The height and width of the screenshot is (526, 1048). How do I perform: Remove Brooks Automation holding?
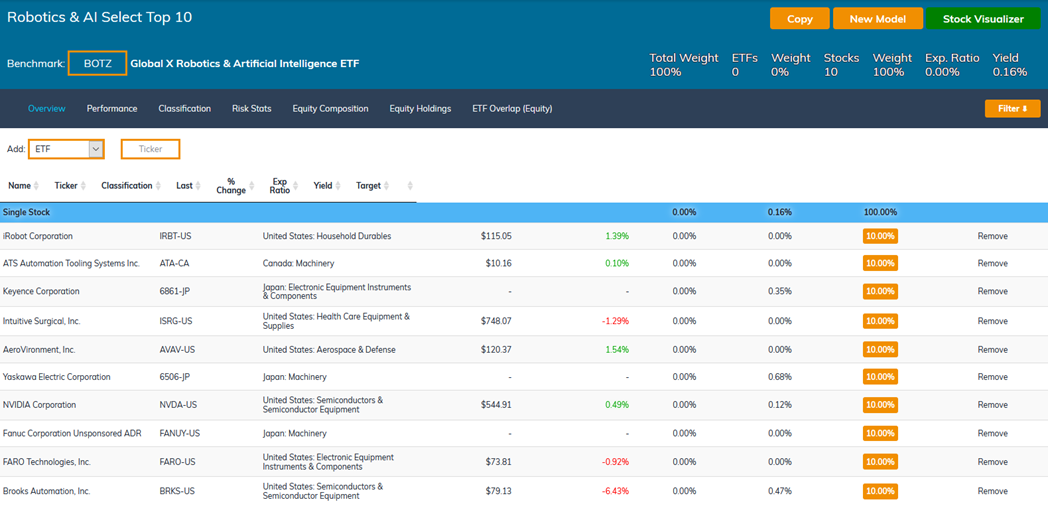click(993, 491)
